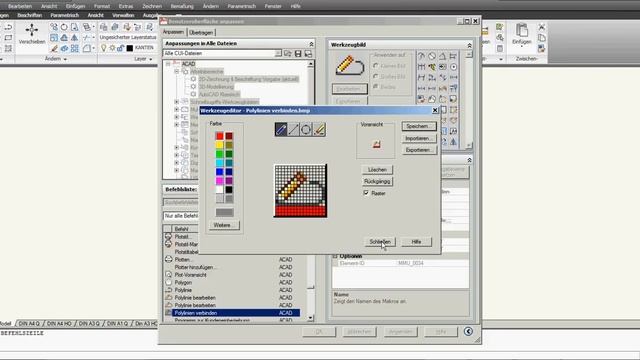Image resolution: width=640 pixels, height=360 pixels.
Task: Open the Zeichnen menu
Action: (152, 6)
